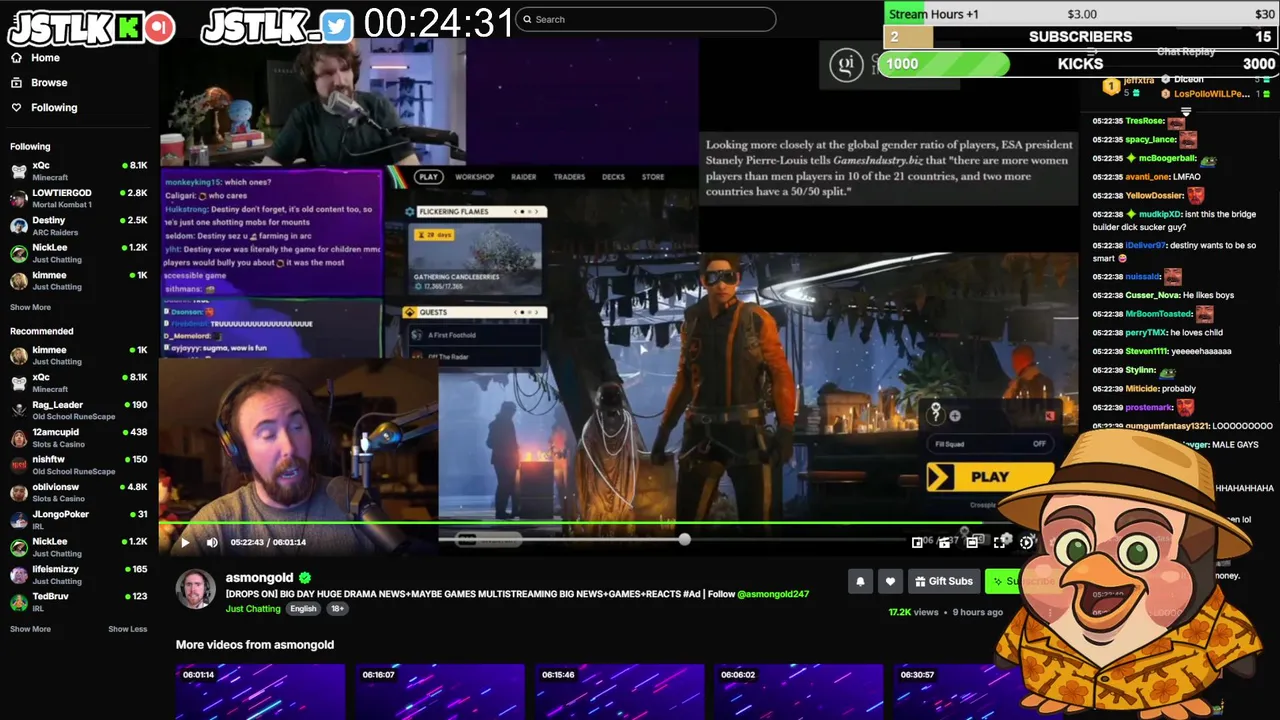Click username spacy_lance in chat
1280x720 pixels.
tap(1151, 140)
